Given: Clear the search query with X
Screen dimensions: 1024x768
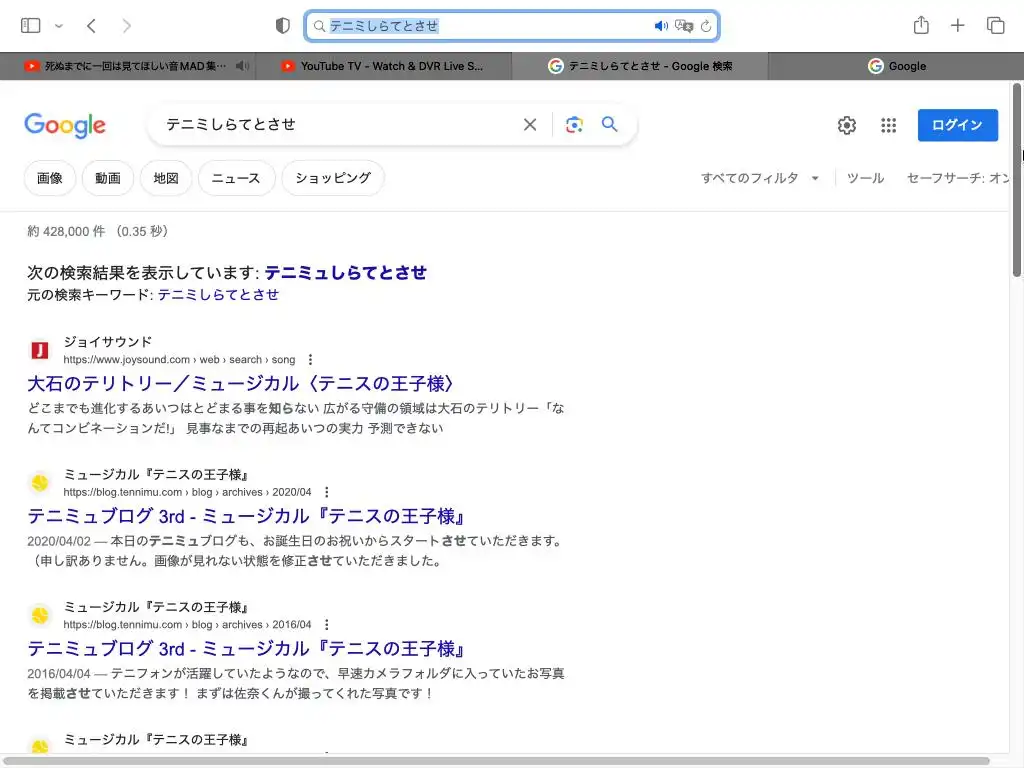Looking at the screenshot, I should pos(530,124).
